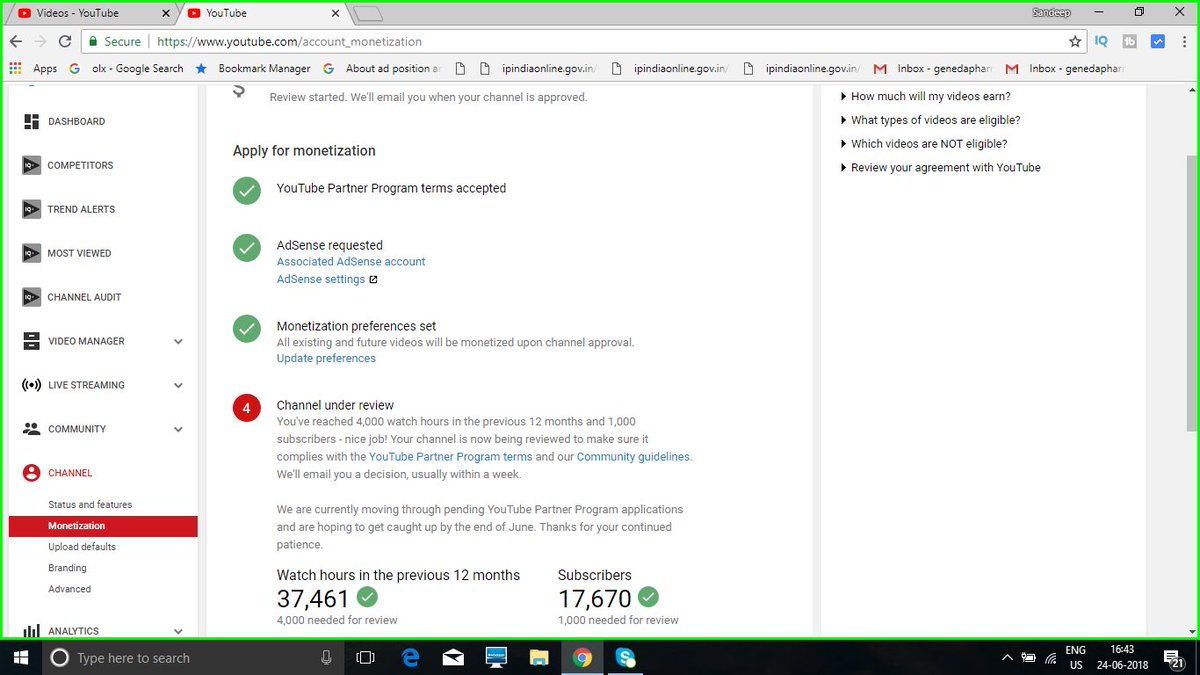The image size is (1200, 675).
Task: Click the TubeBuddy extension icon
Action: (x=1130, y=42)
